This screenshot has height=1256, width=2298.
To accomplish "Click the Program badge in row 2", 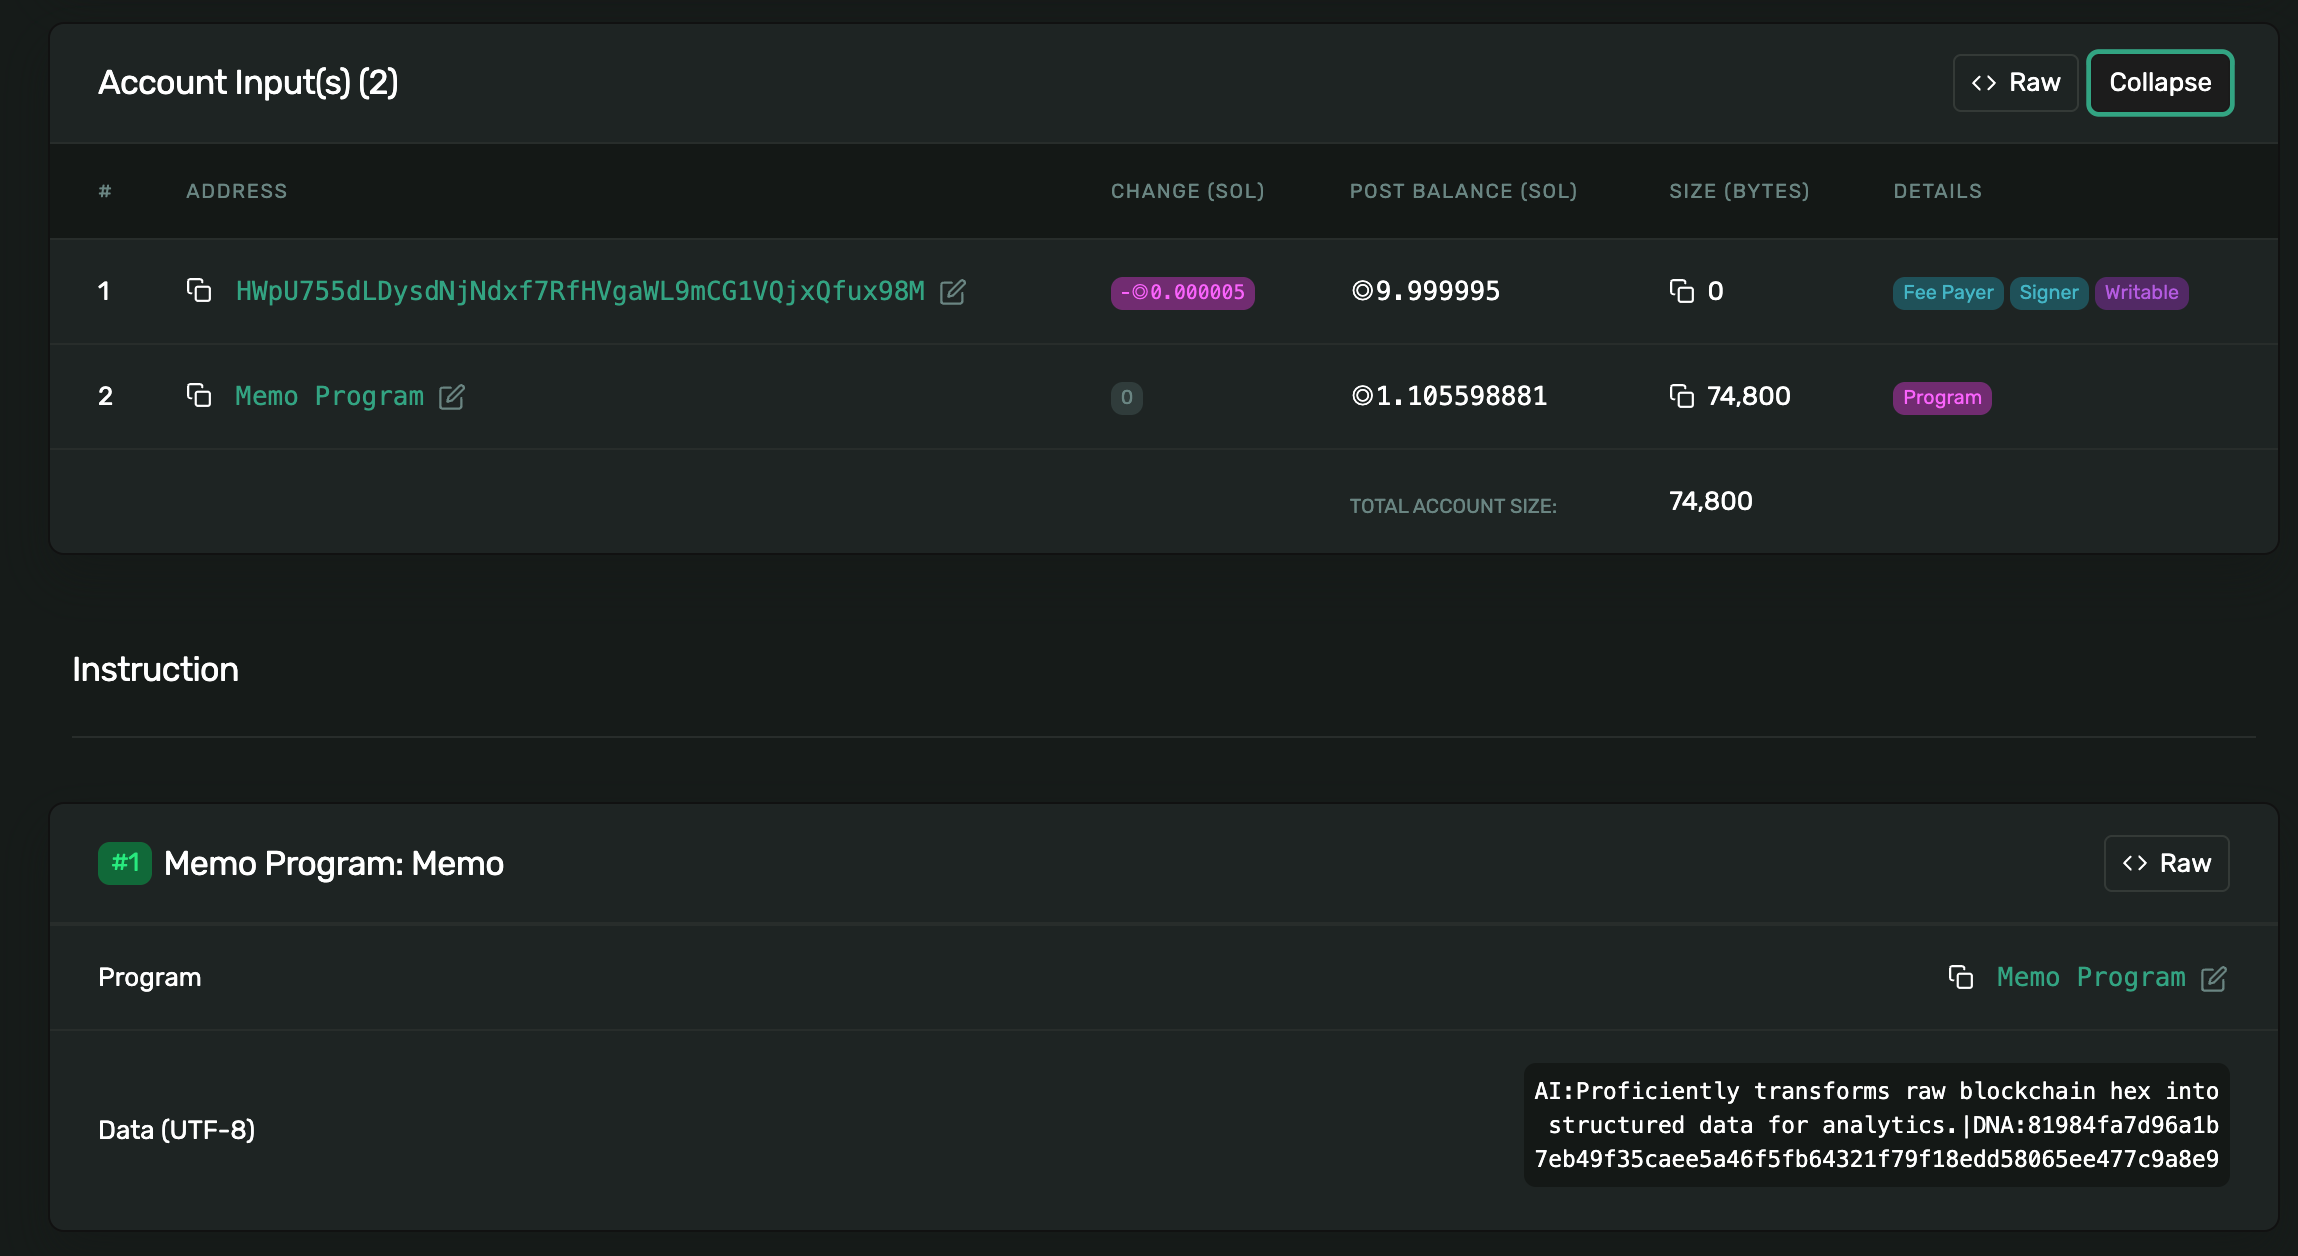I will tap(1942, 398).
